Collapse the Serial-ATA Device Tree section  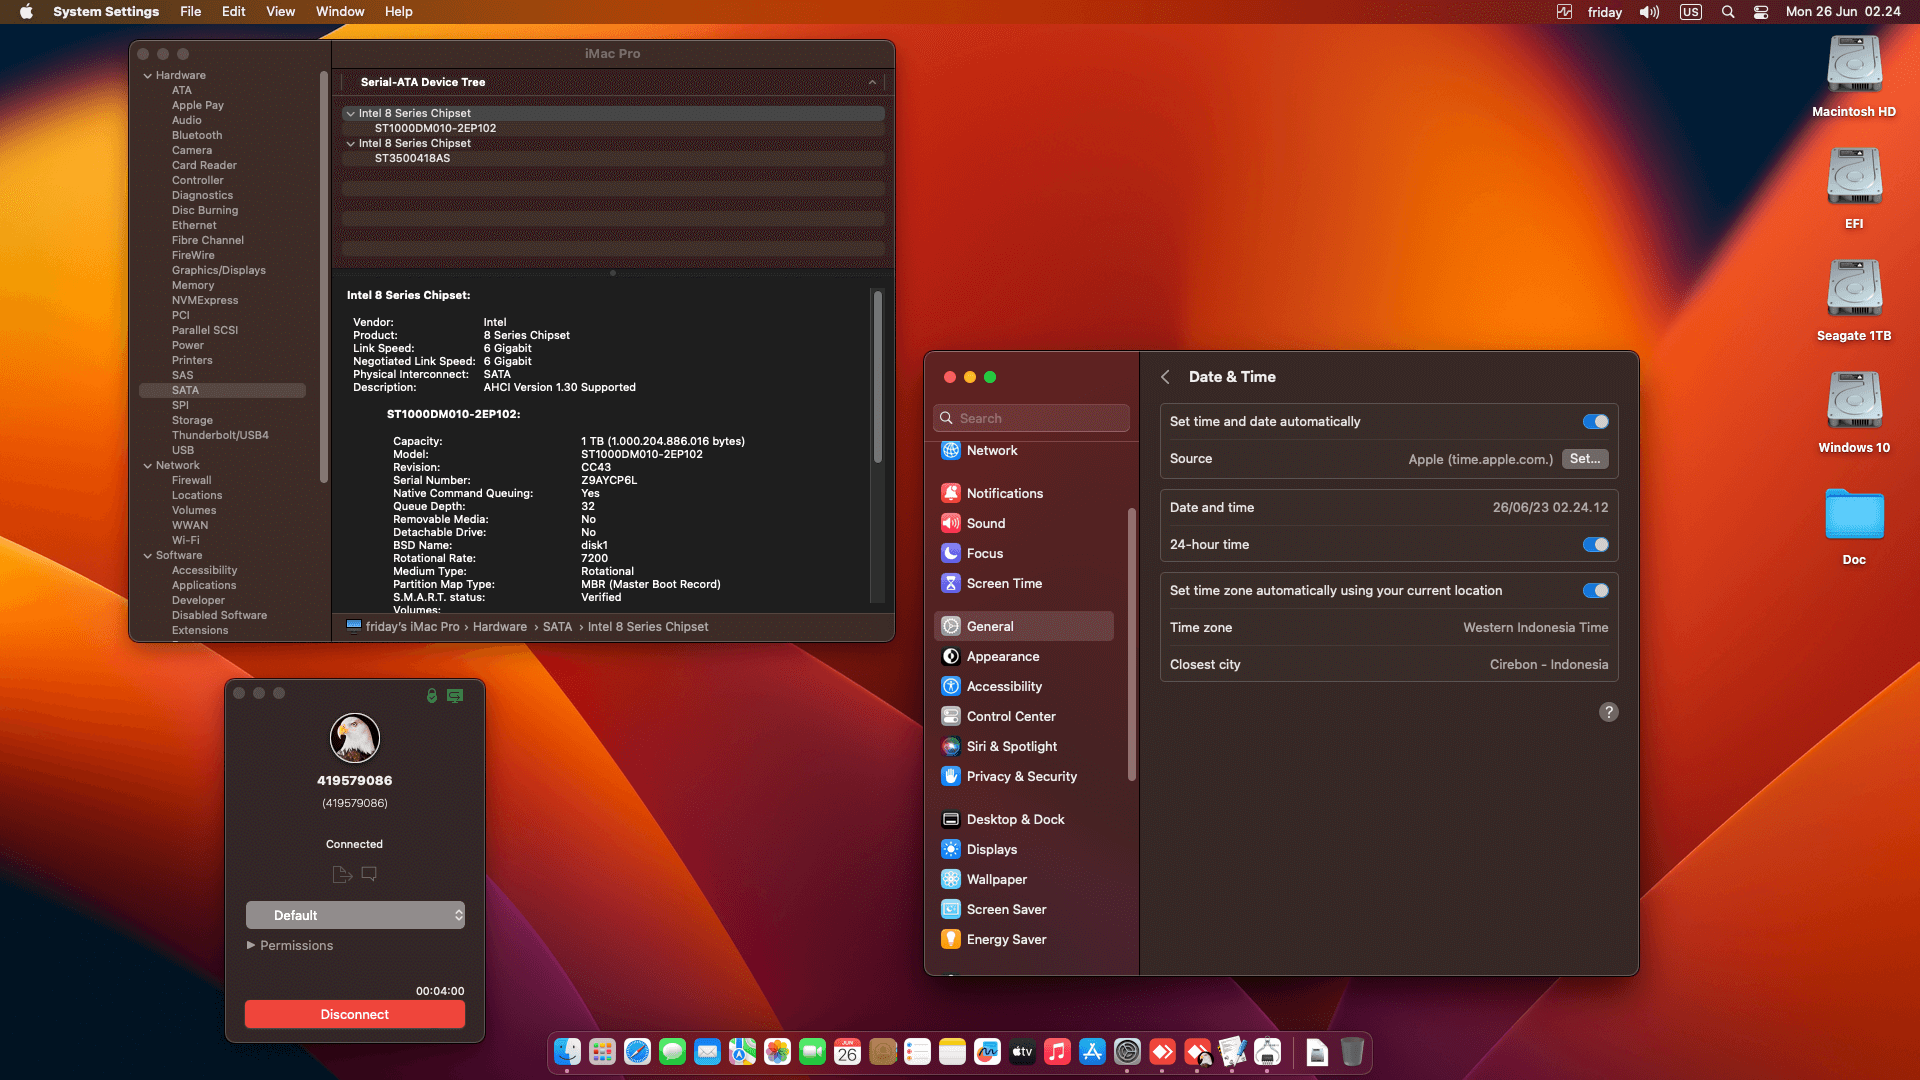pyautogui.click(x=871, y=82)
